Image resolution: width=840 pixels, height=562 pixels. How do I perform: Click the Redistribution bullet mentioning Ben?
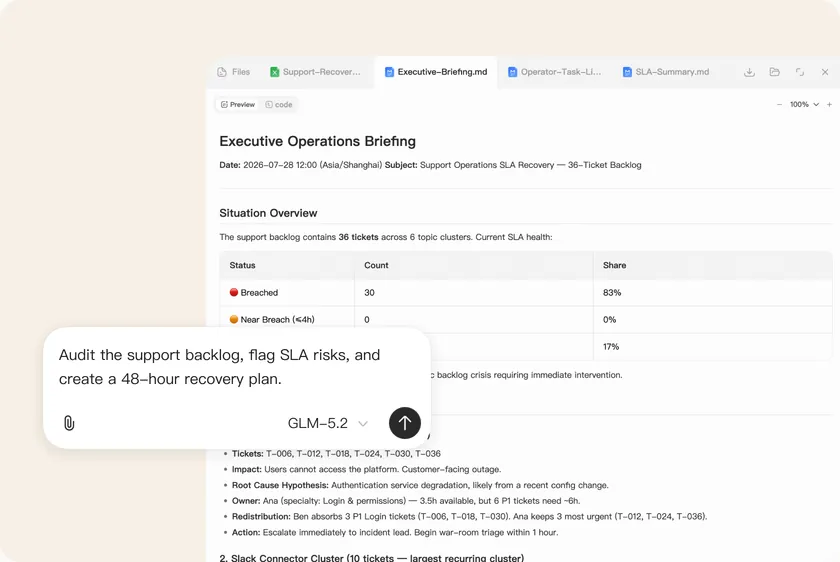point(469,516)
